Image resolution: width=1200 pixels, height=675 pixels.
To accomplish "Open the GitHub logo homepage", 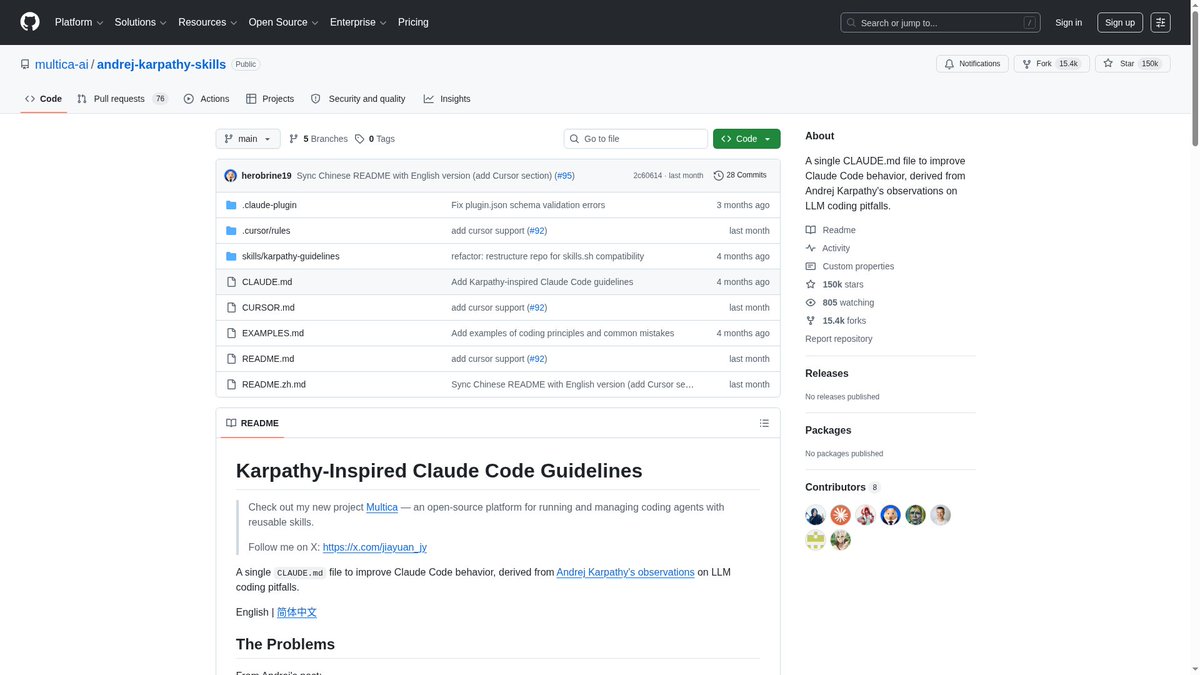I will coord(30,22).
